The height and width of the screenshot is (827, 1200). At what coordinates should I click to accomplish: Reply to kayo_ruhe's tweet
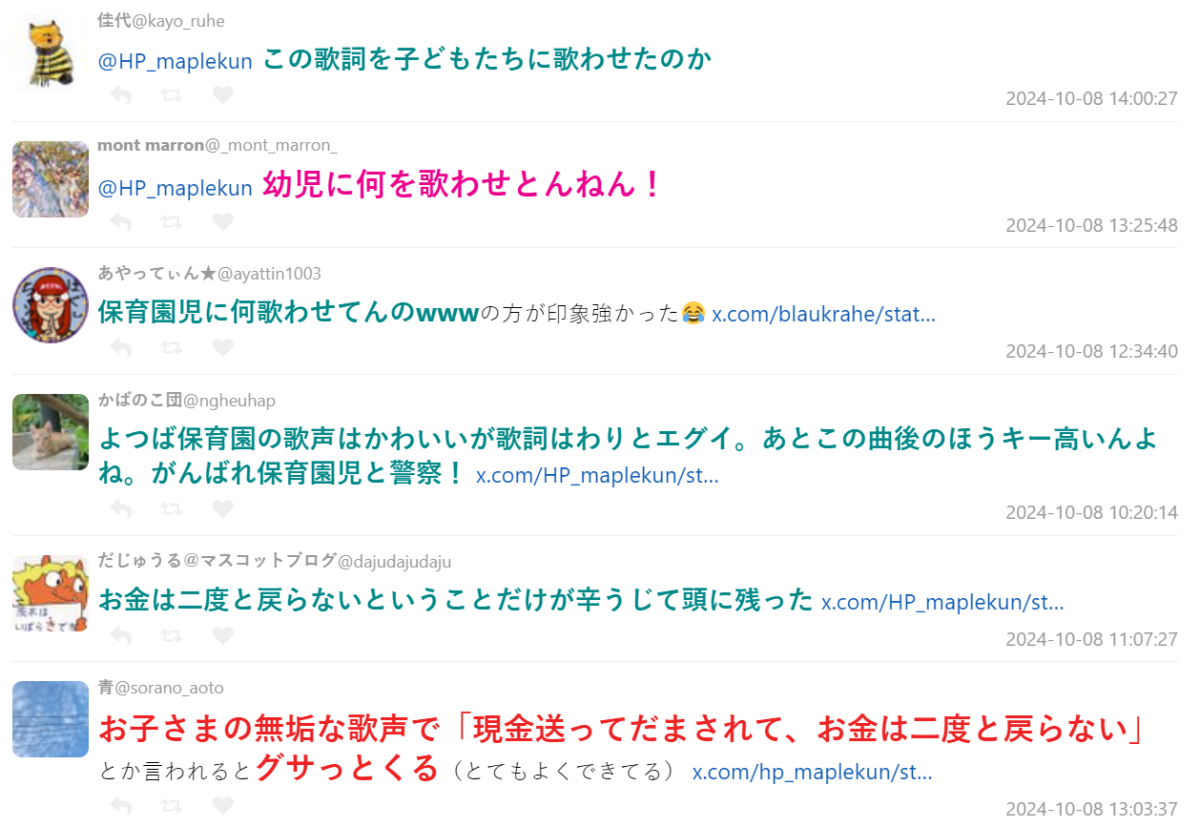point(121,95)
